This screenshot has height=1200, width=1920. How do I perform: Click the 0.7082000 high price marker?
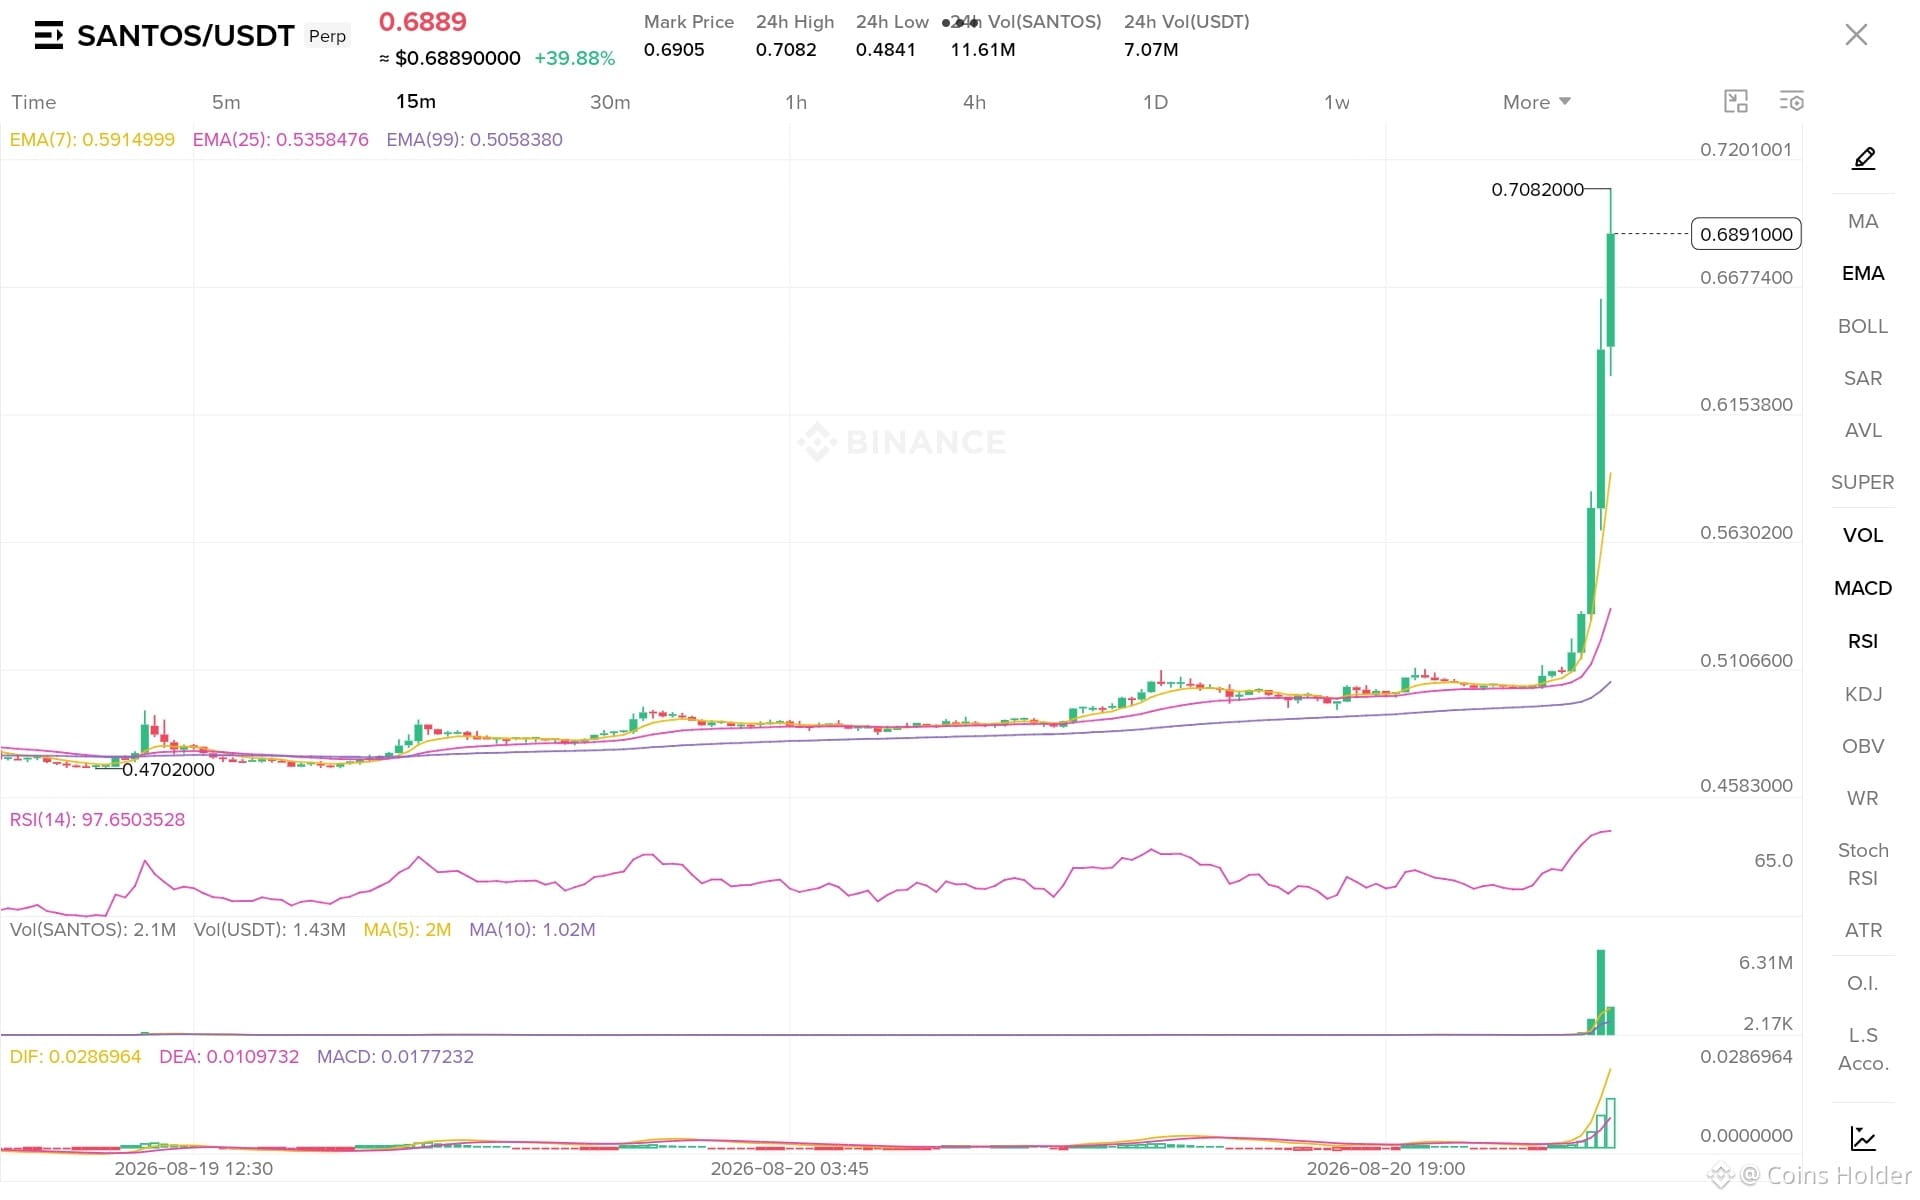coord(1537,190)
